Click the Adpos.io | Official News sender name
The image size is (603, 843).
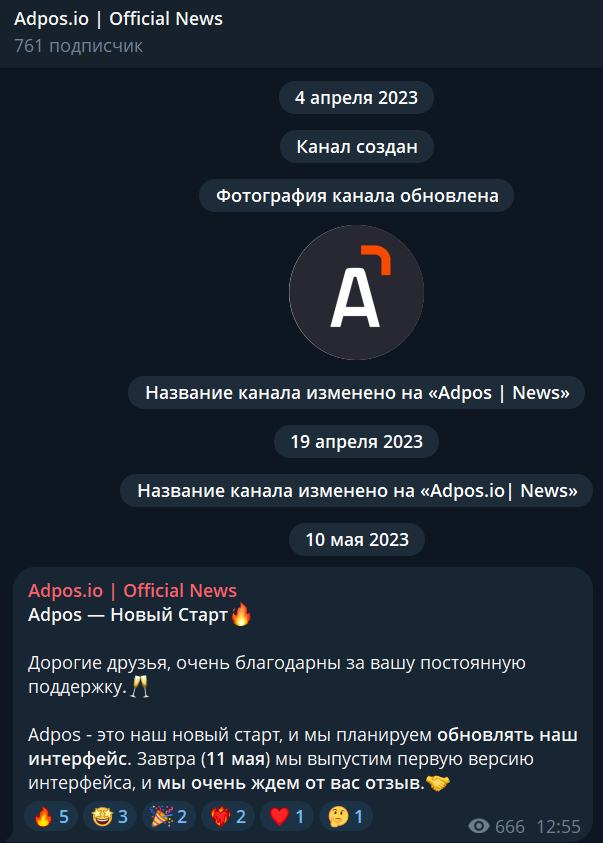(132, 590)
